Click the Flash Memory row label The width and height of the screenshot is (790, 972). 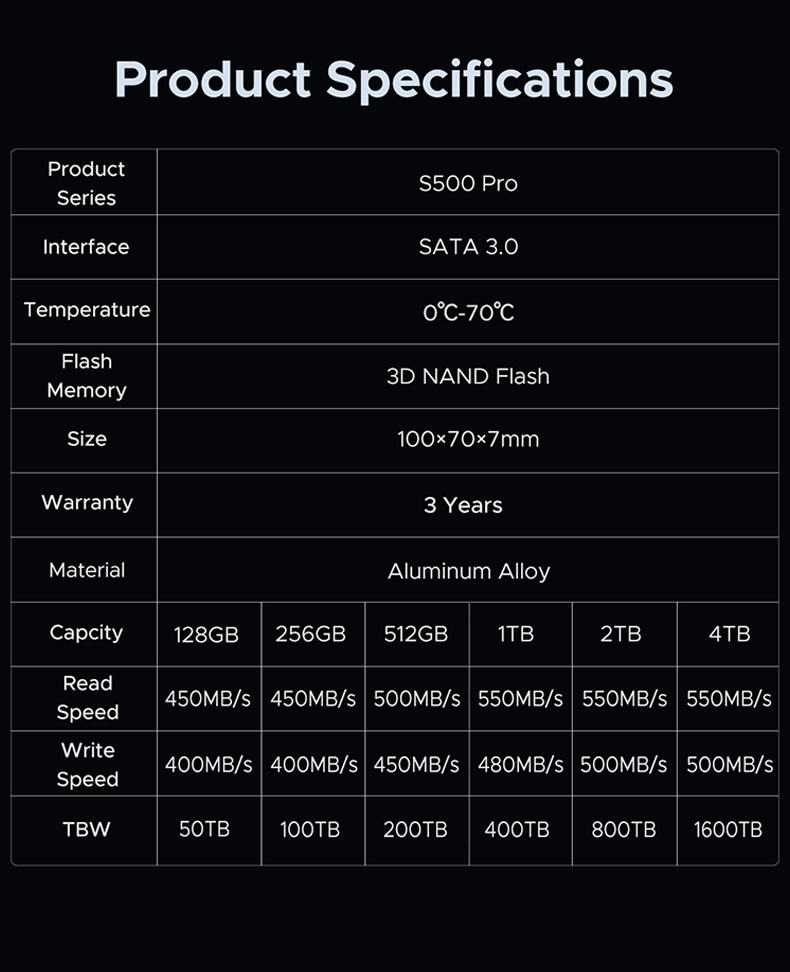pyautogui.click(x=87, y=376)
